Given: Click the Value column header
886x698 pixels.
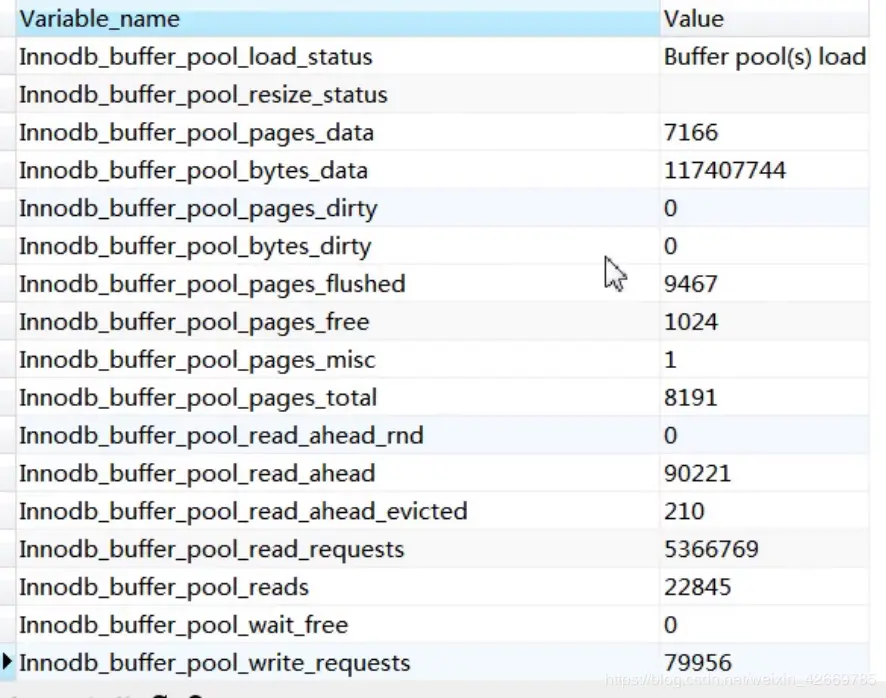Looking at the screenshot, I should coord(765,19).
